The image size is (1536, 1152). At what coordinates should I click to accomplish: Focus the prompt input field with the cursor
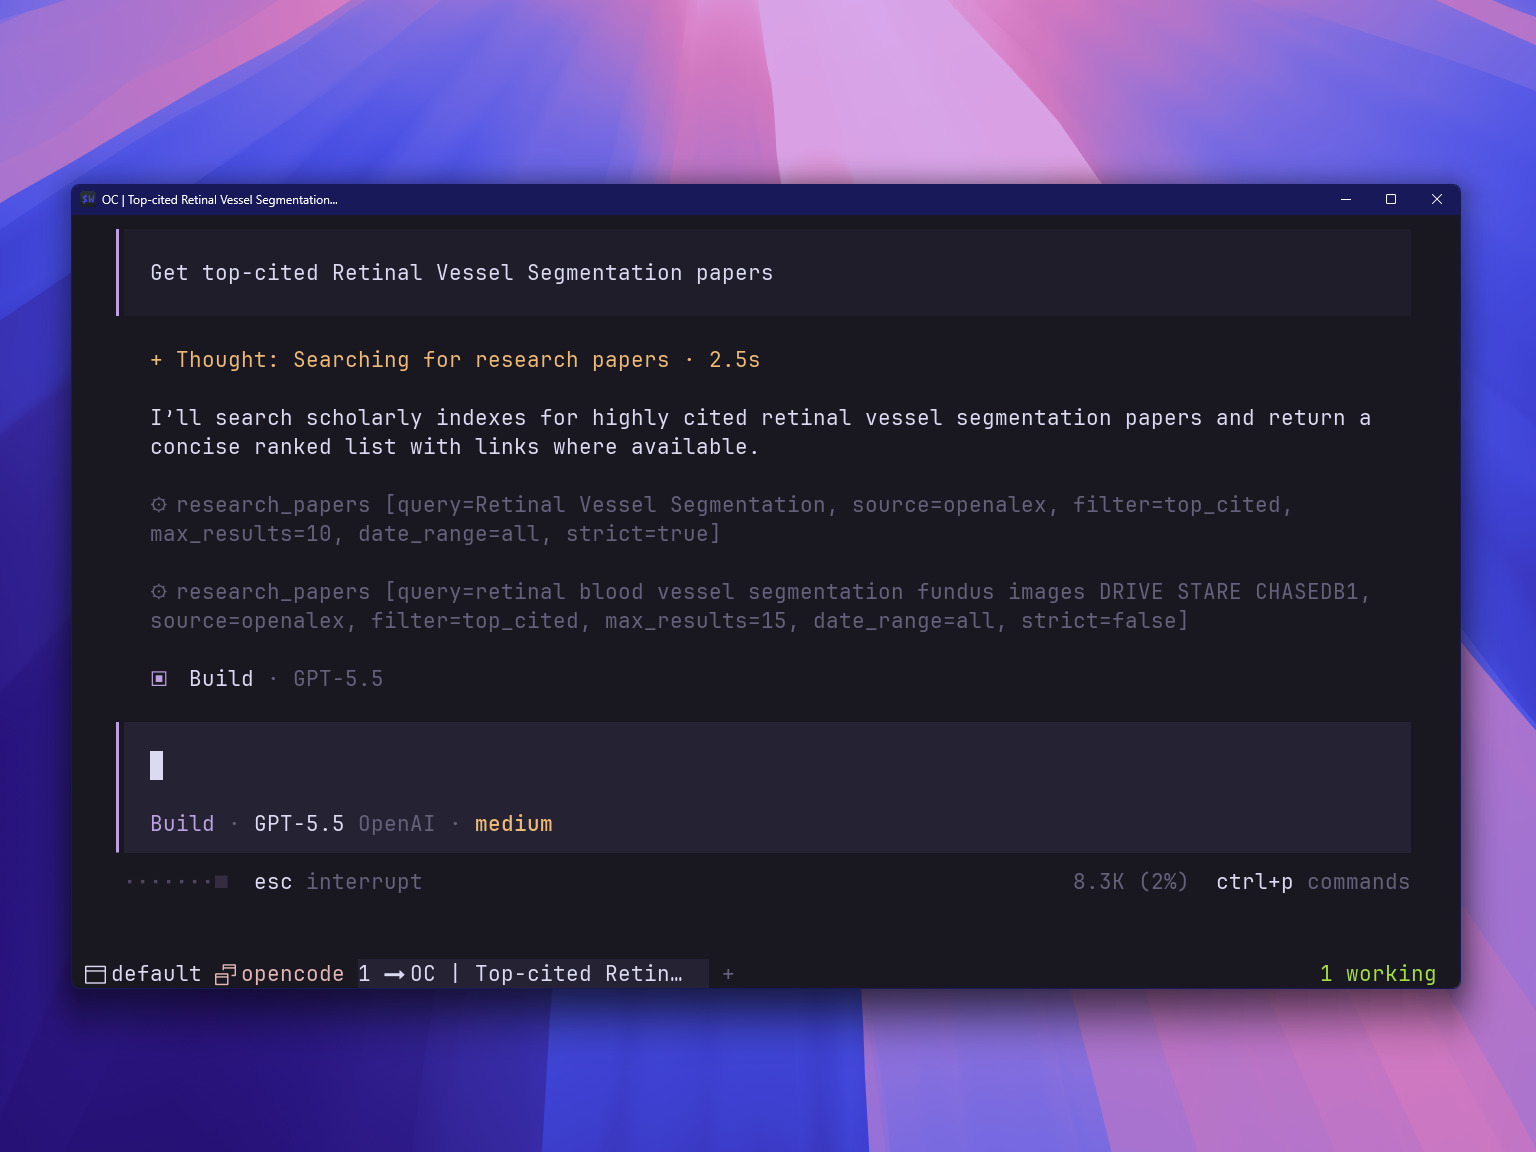(765, 766)
